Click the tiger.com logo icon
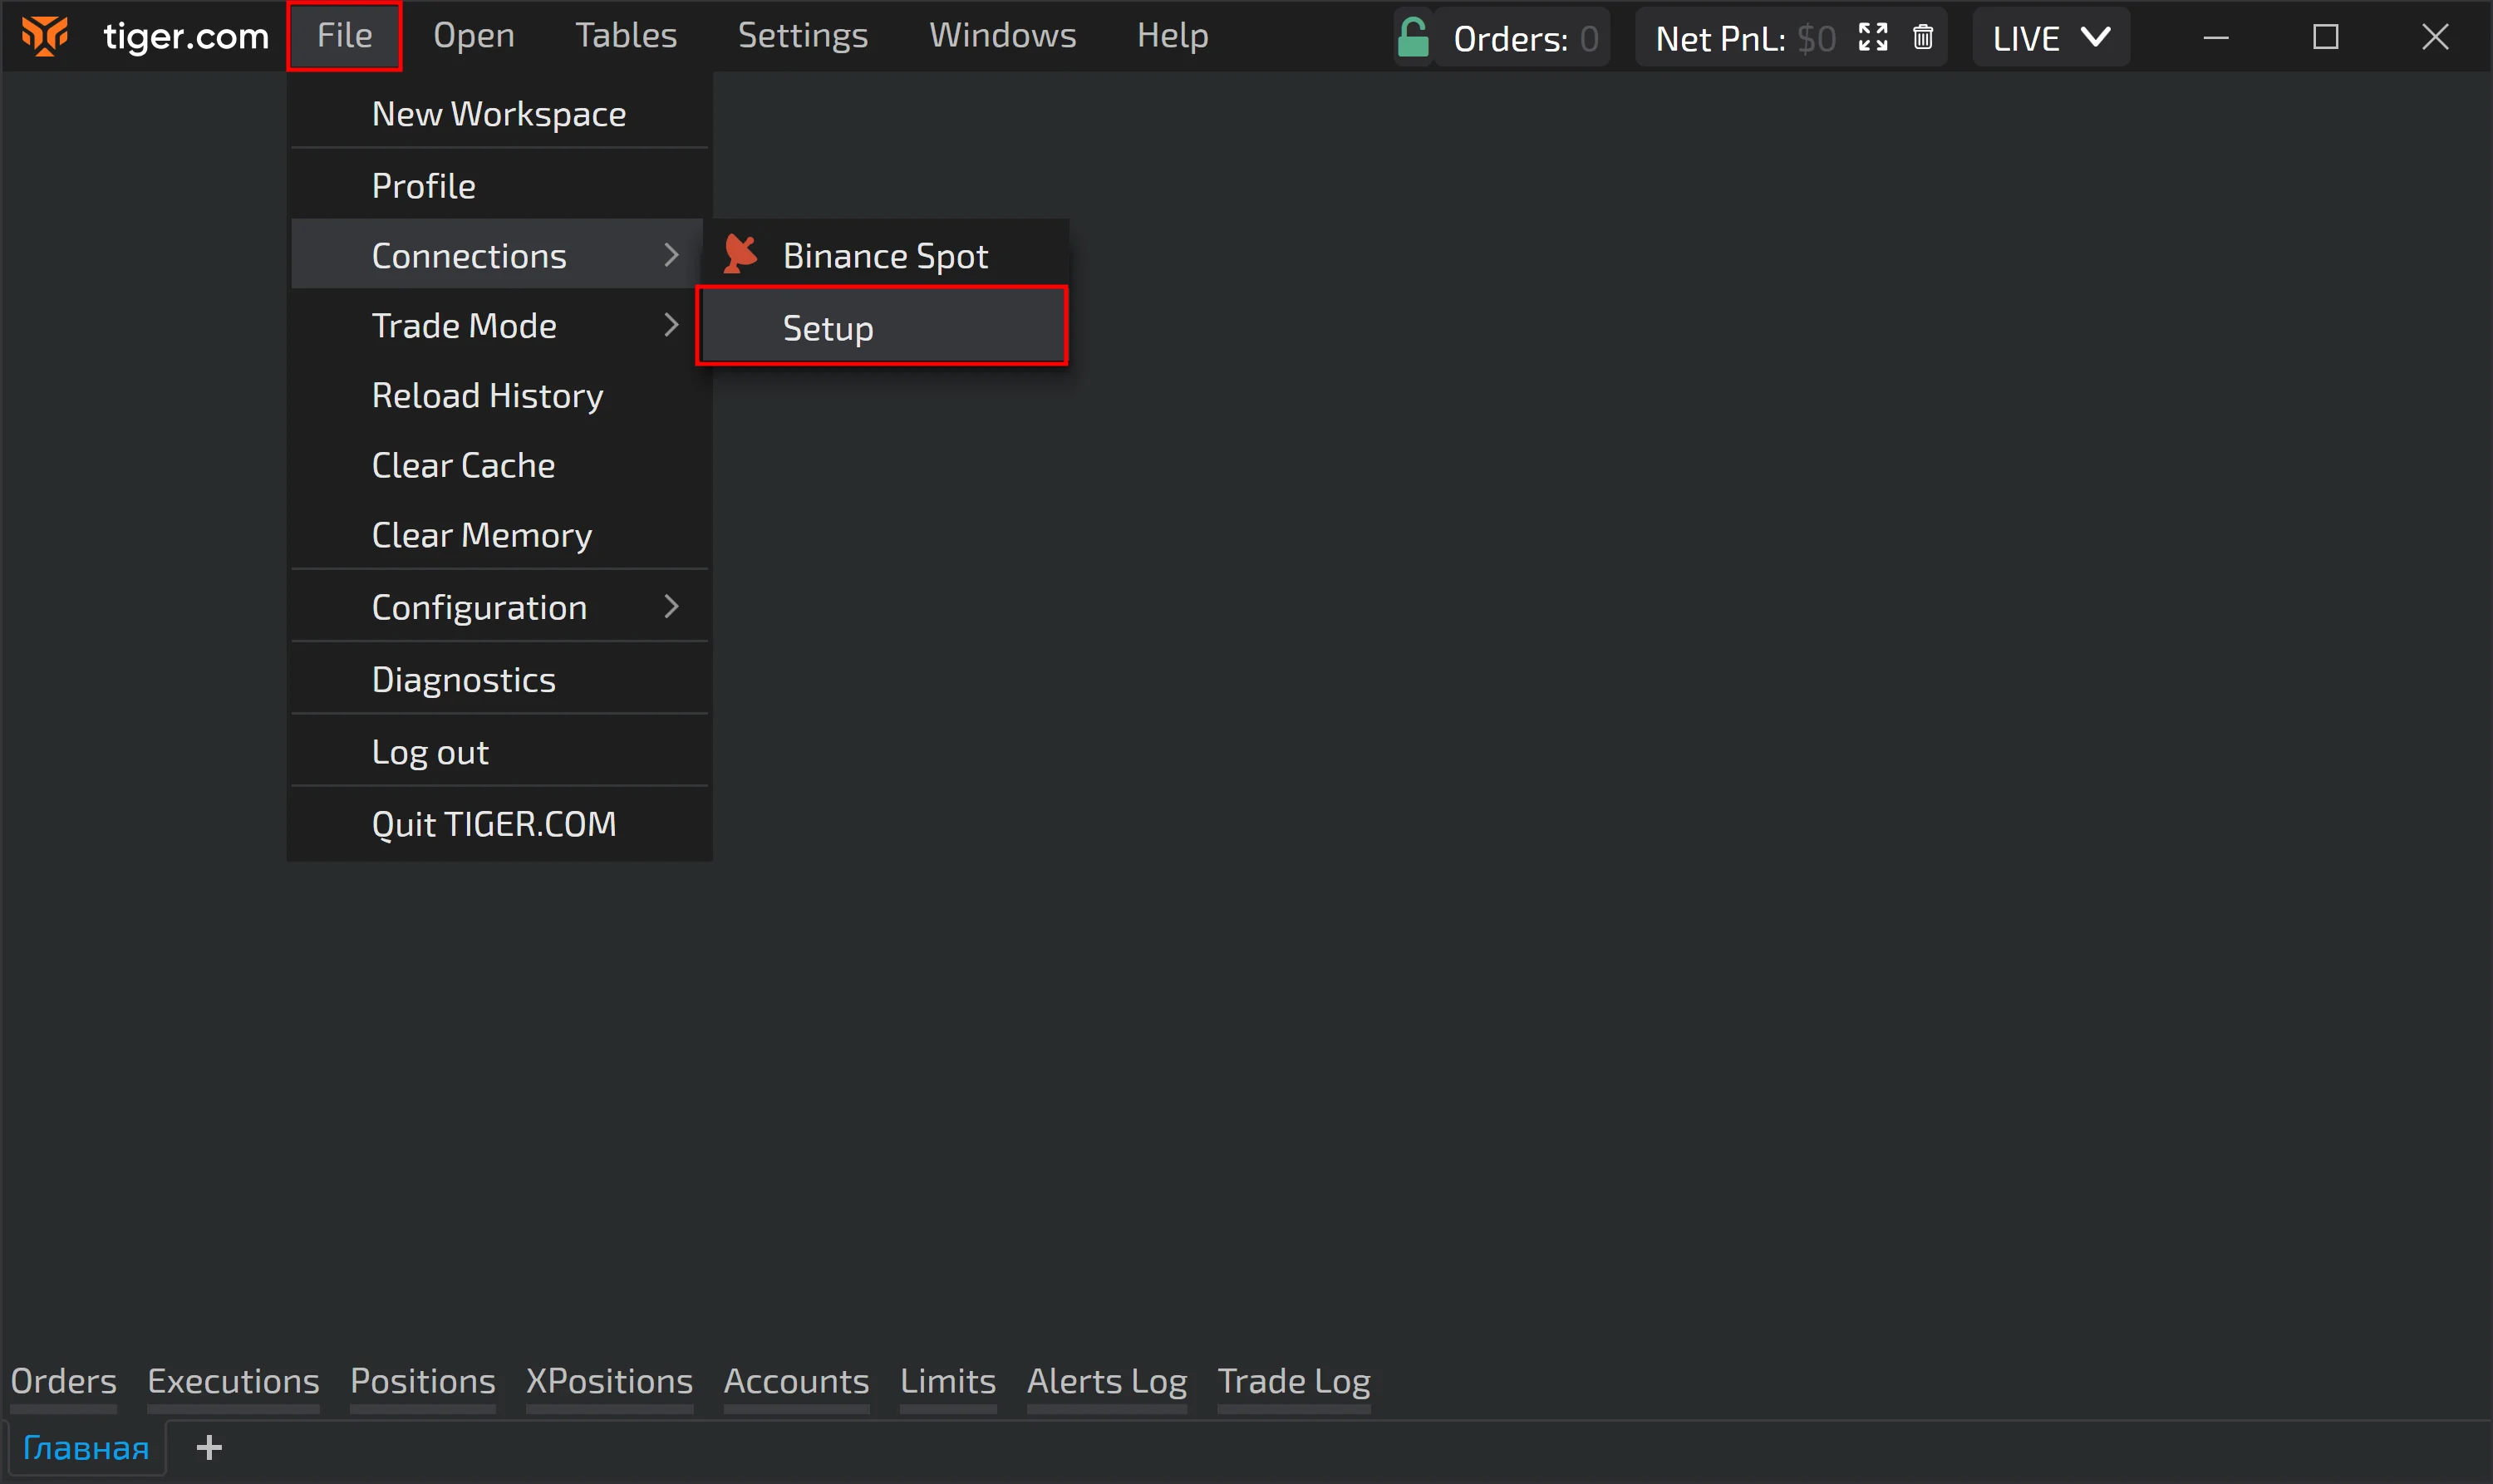This screenshot has width=2493, height=1484. click(45, 36)
